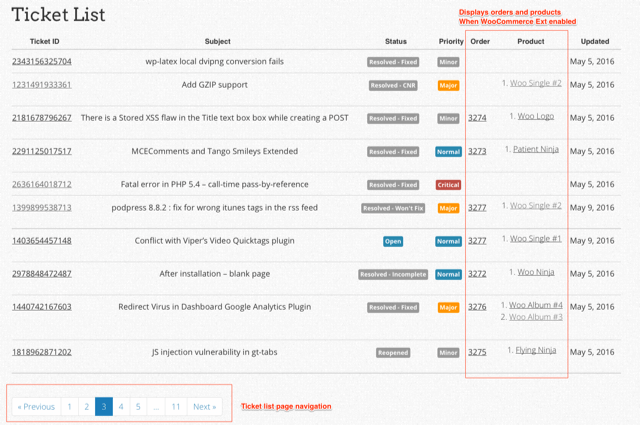Select page 4 in pagination
This screenshot has width=640, height=425.
(x=121, y=407)
